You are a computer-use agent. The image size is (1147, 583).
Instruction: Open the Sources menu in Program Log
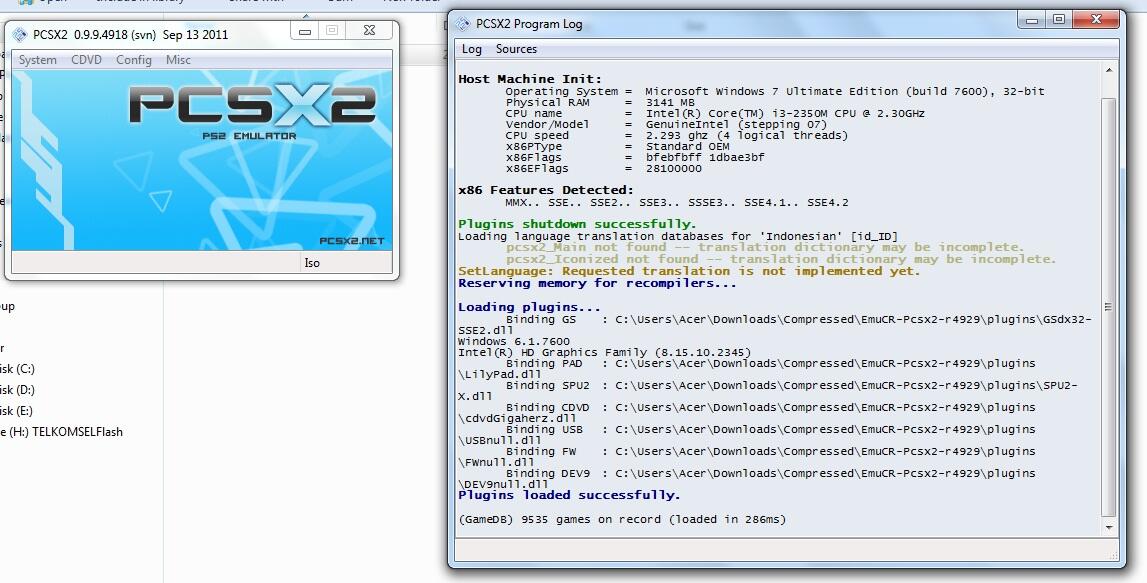pyautogui.click(x=516, y=49)
